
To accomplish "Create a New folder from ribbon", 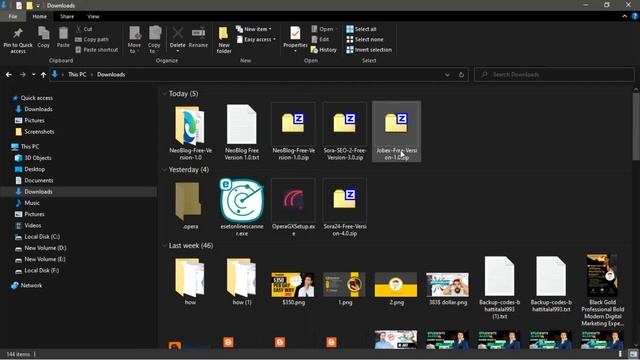I will tap(224, 40).
